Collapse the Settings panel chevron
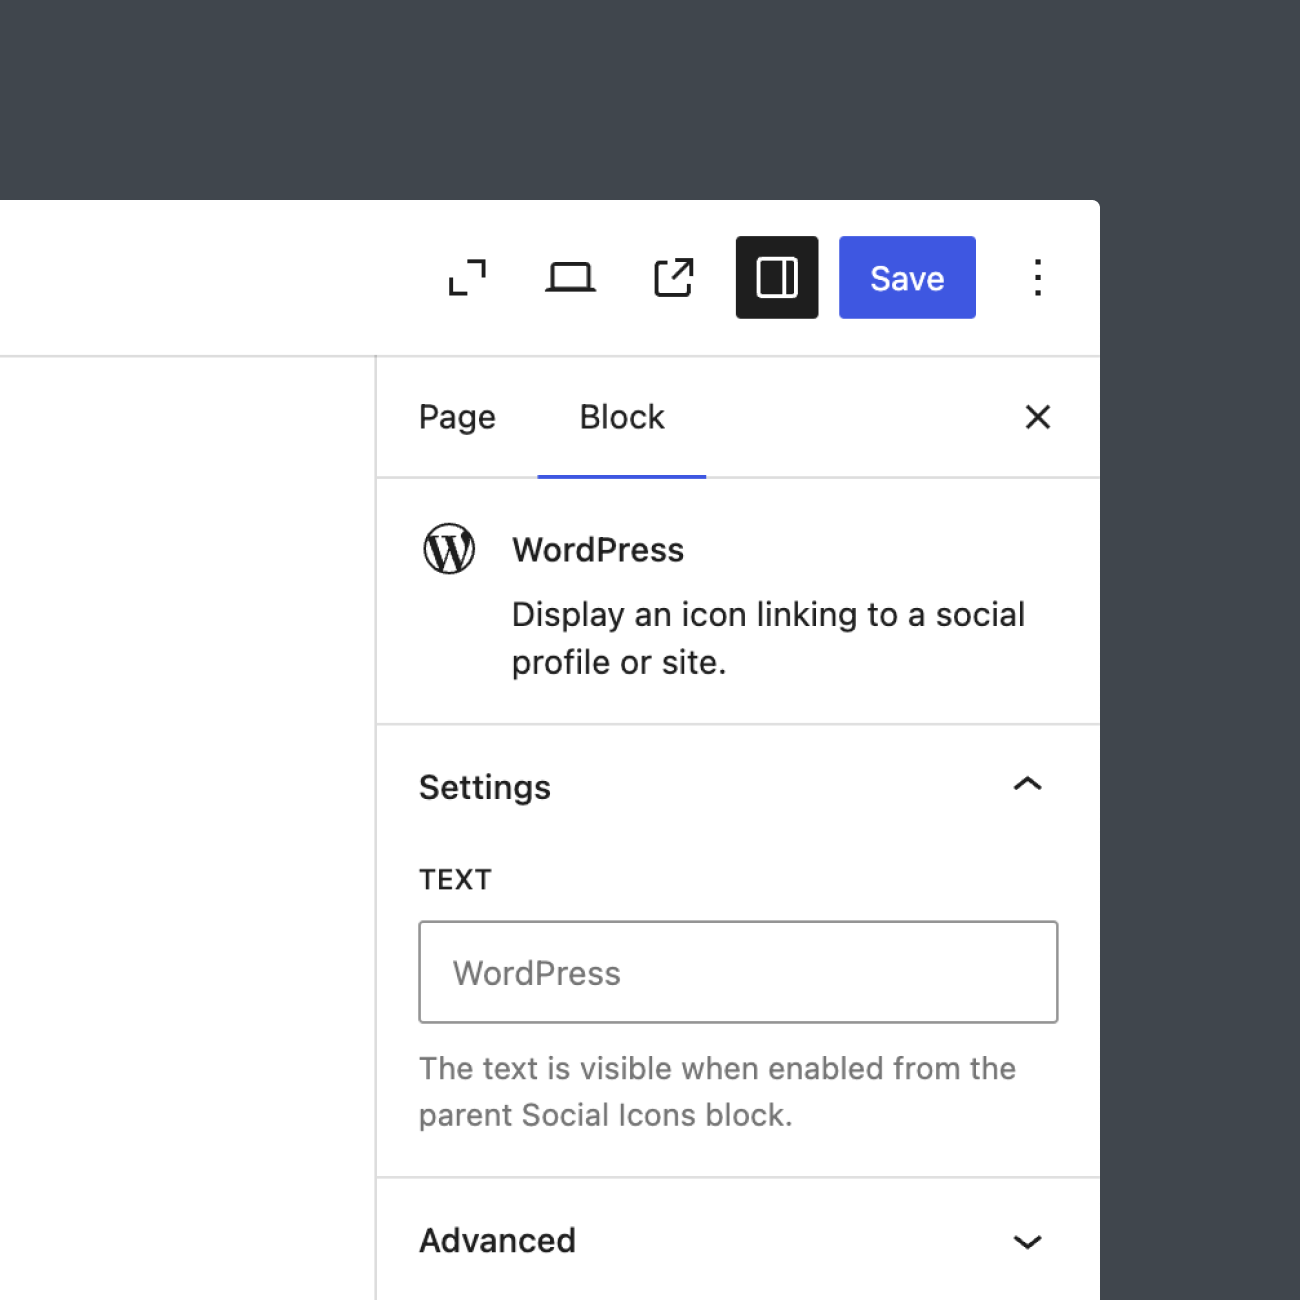Image resolution: width=1300 pixels, height=1300 pixels. click(x=1028, y=785)
